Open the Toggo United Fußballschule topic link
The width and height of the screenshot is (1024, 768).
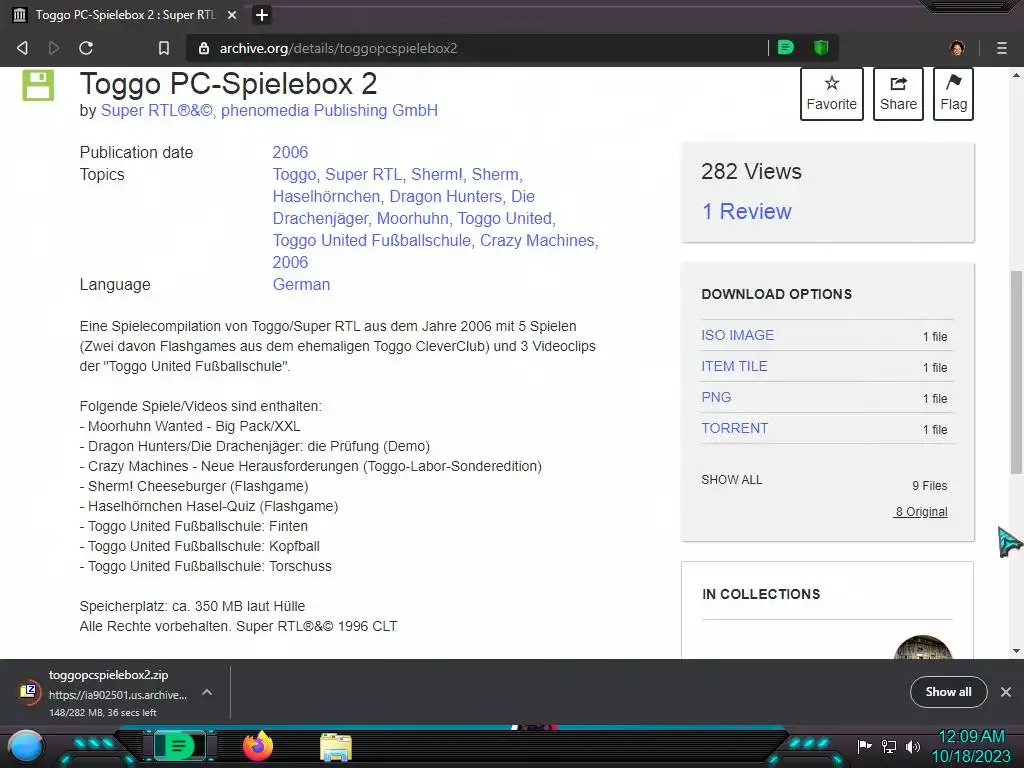(372, 240)
